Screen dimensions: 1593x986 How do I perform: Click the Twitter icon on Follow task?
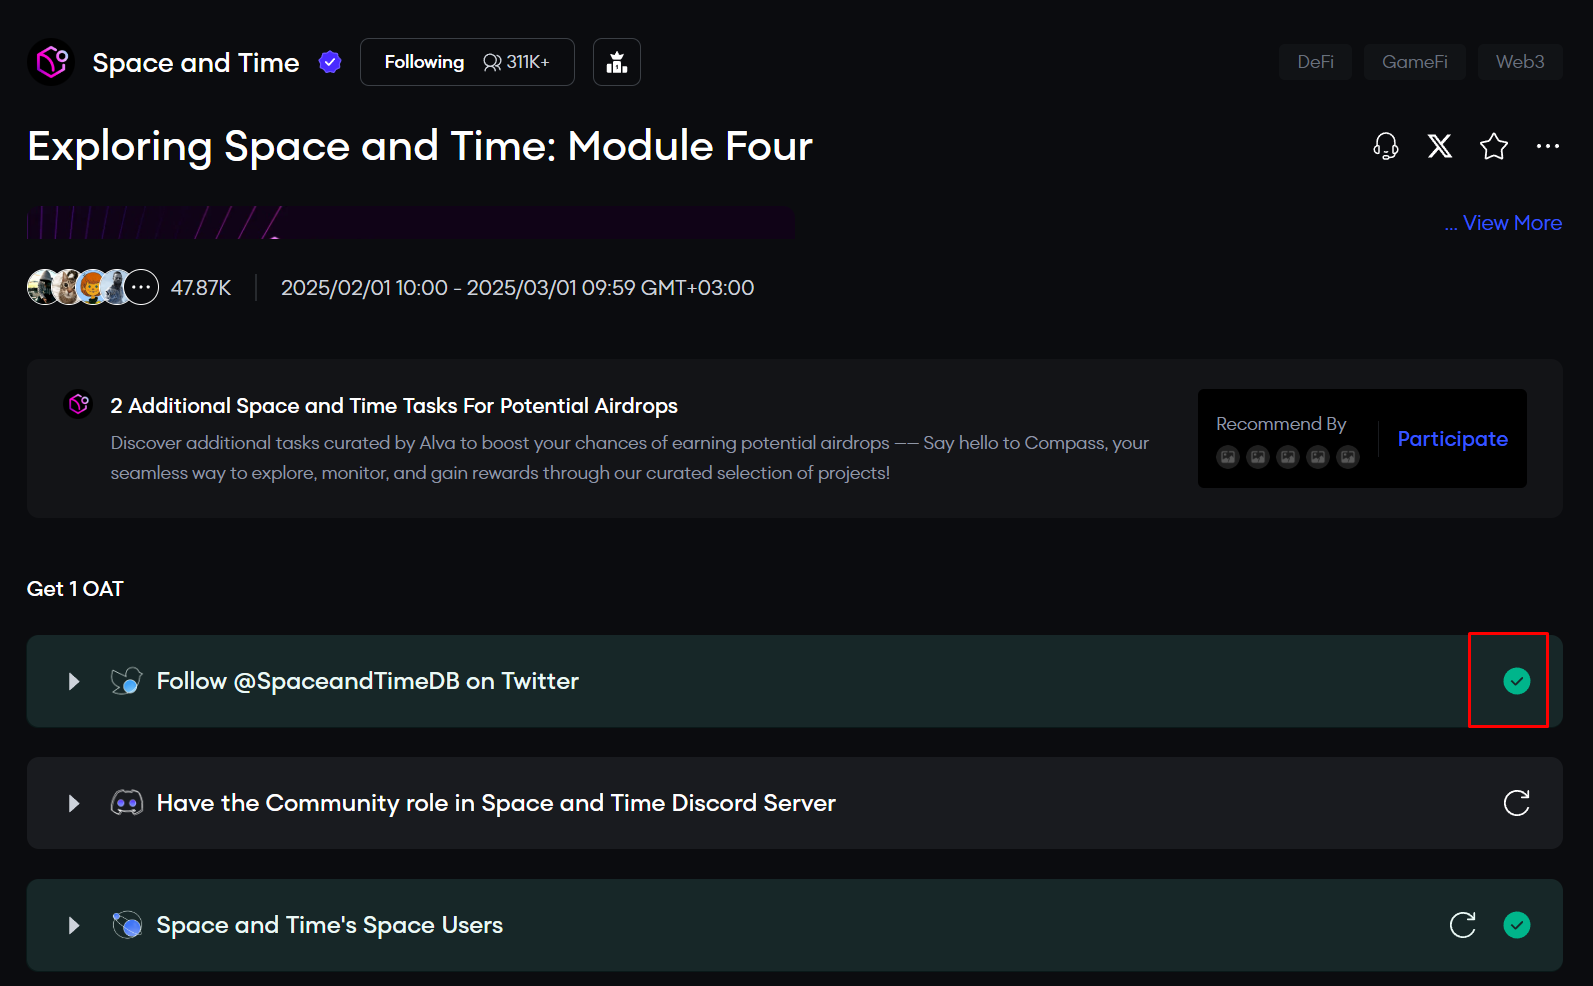127,681
